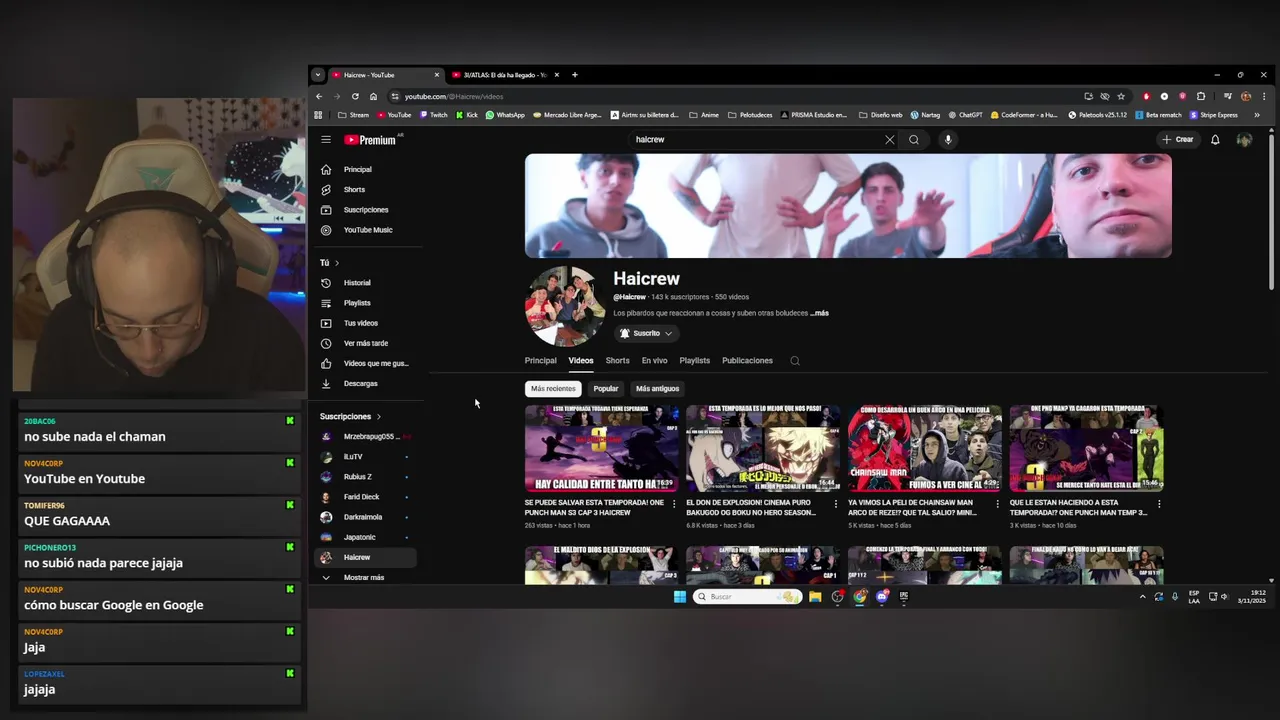Switch to channel Shorts tab
The width and height of the screenshot is (1280, 720).
click(617, 361)
